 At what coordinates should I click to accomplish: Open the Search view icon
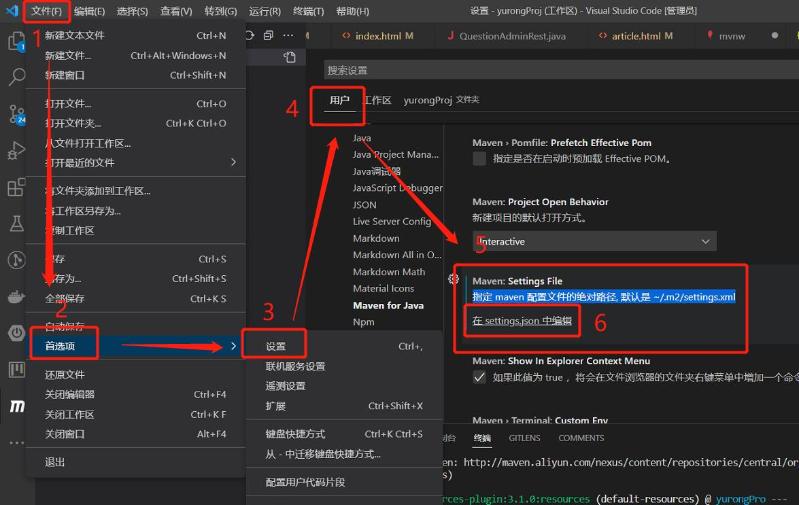(x=16, y=77)
